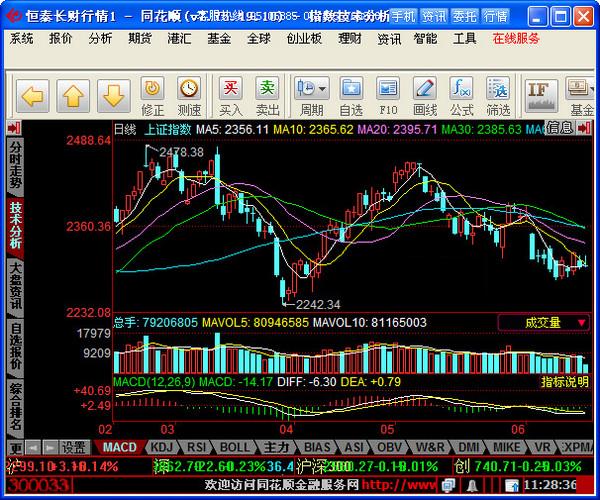Click the 资讯 title bar button
Image resolution: width=600 pixels, height=500 pixels.
point(434,16)
